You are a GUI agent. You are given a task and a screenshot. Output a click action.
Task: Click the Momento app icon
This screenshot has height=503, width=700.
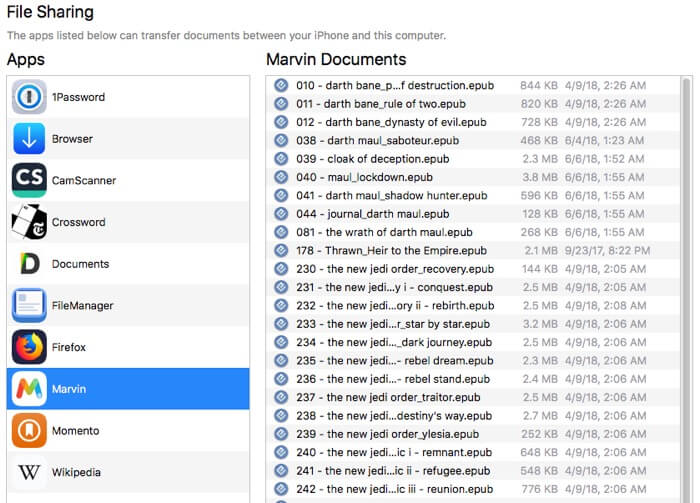[29, 430]
